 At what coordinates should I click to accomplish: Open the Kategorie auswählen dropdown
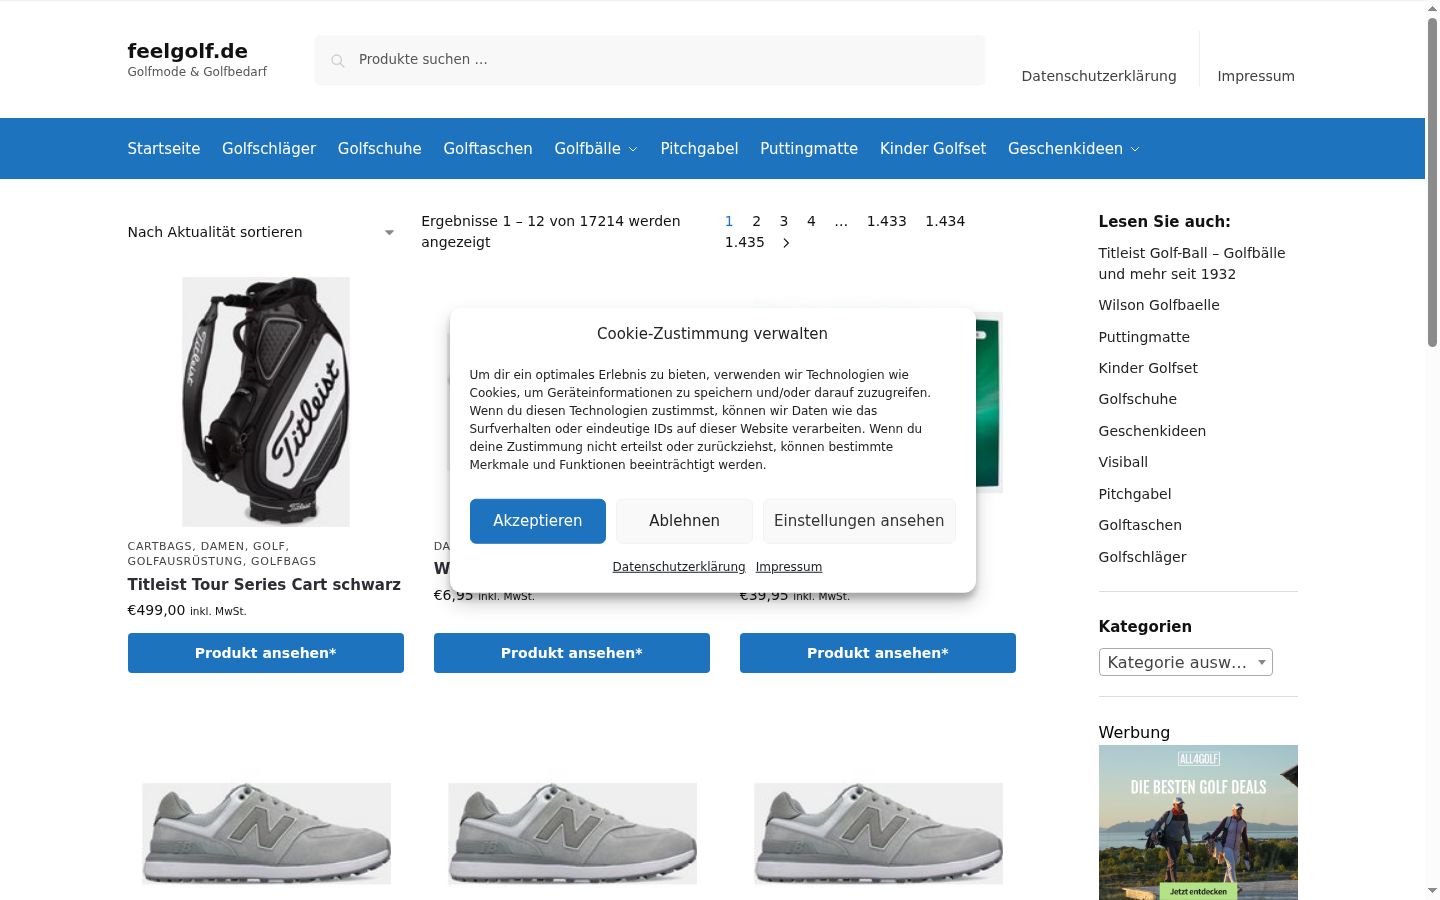[1185, 662]
